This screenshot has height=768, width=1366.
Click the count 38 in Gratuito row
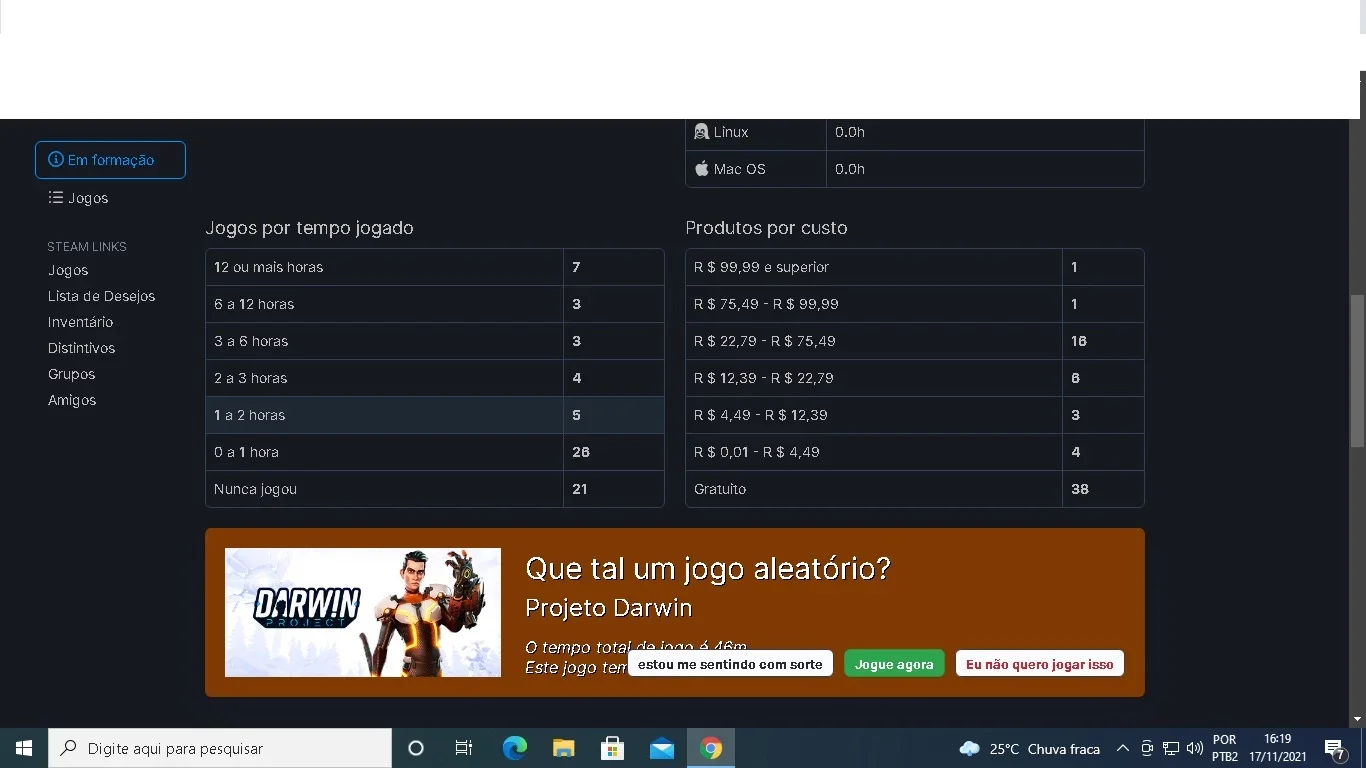[x=1080, y=489]
